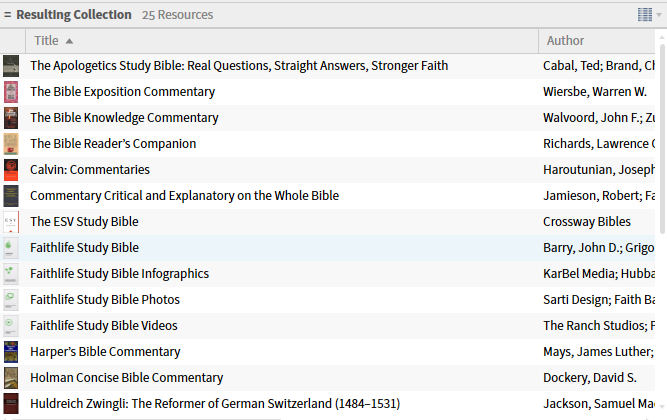Click the Harper's Bible Commentary cover icon
This screenshot has width=667, height=420.
click(x=11, y=352)
